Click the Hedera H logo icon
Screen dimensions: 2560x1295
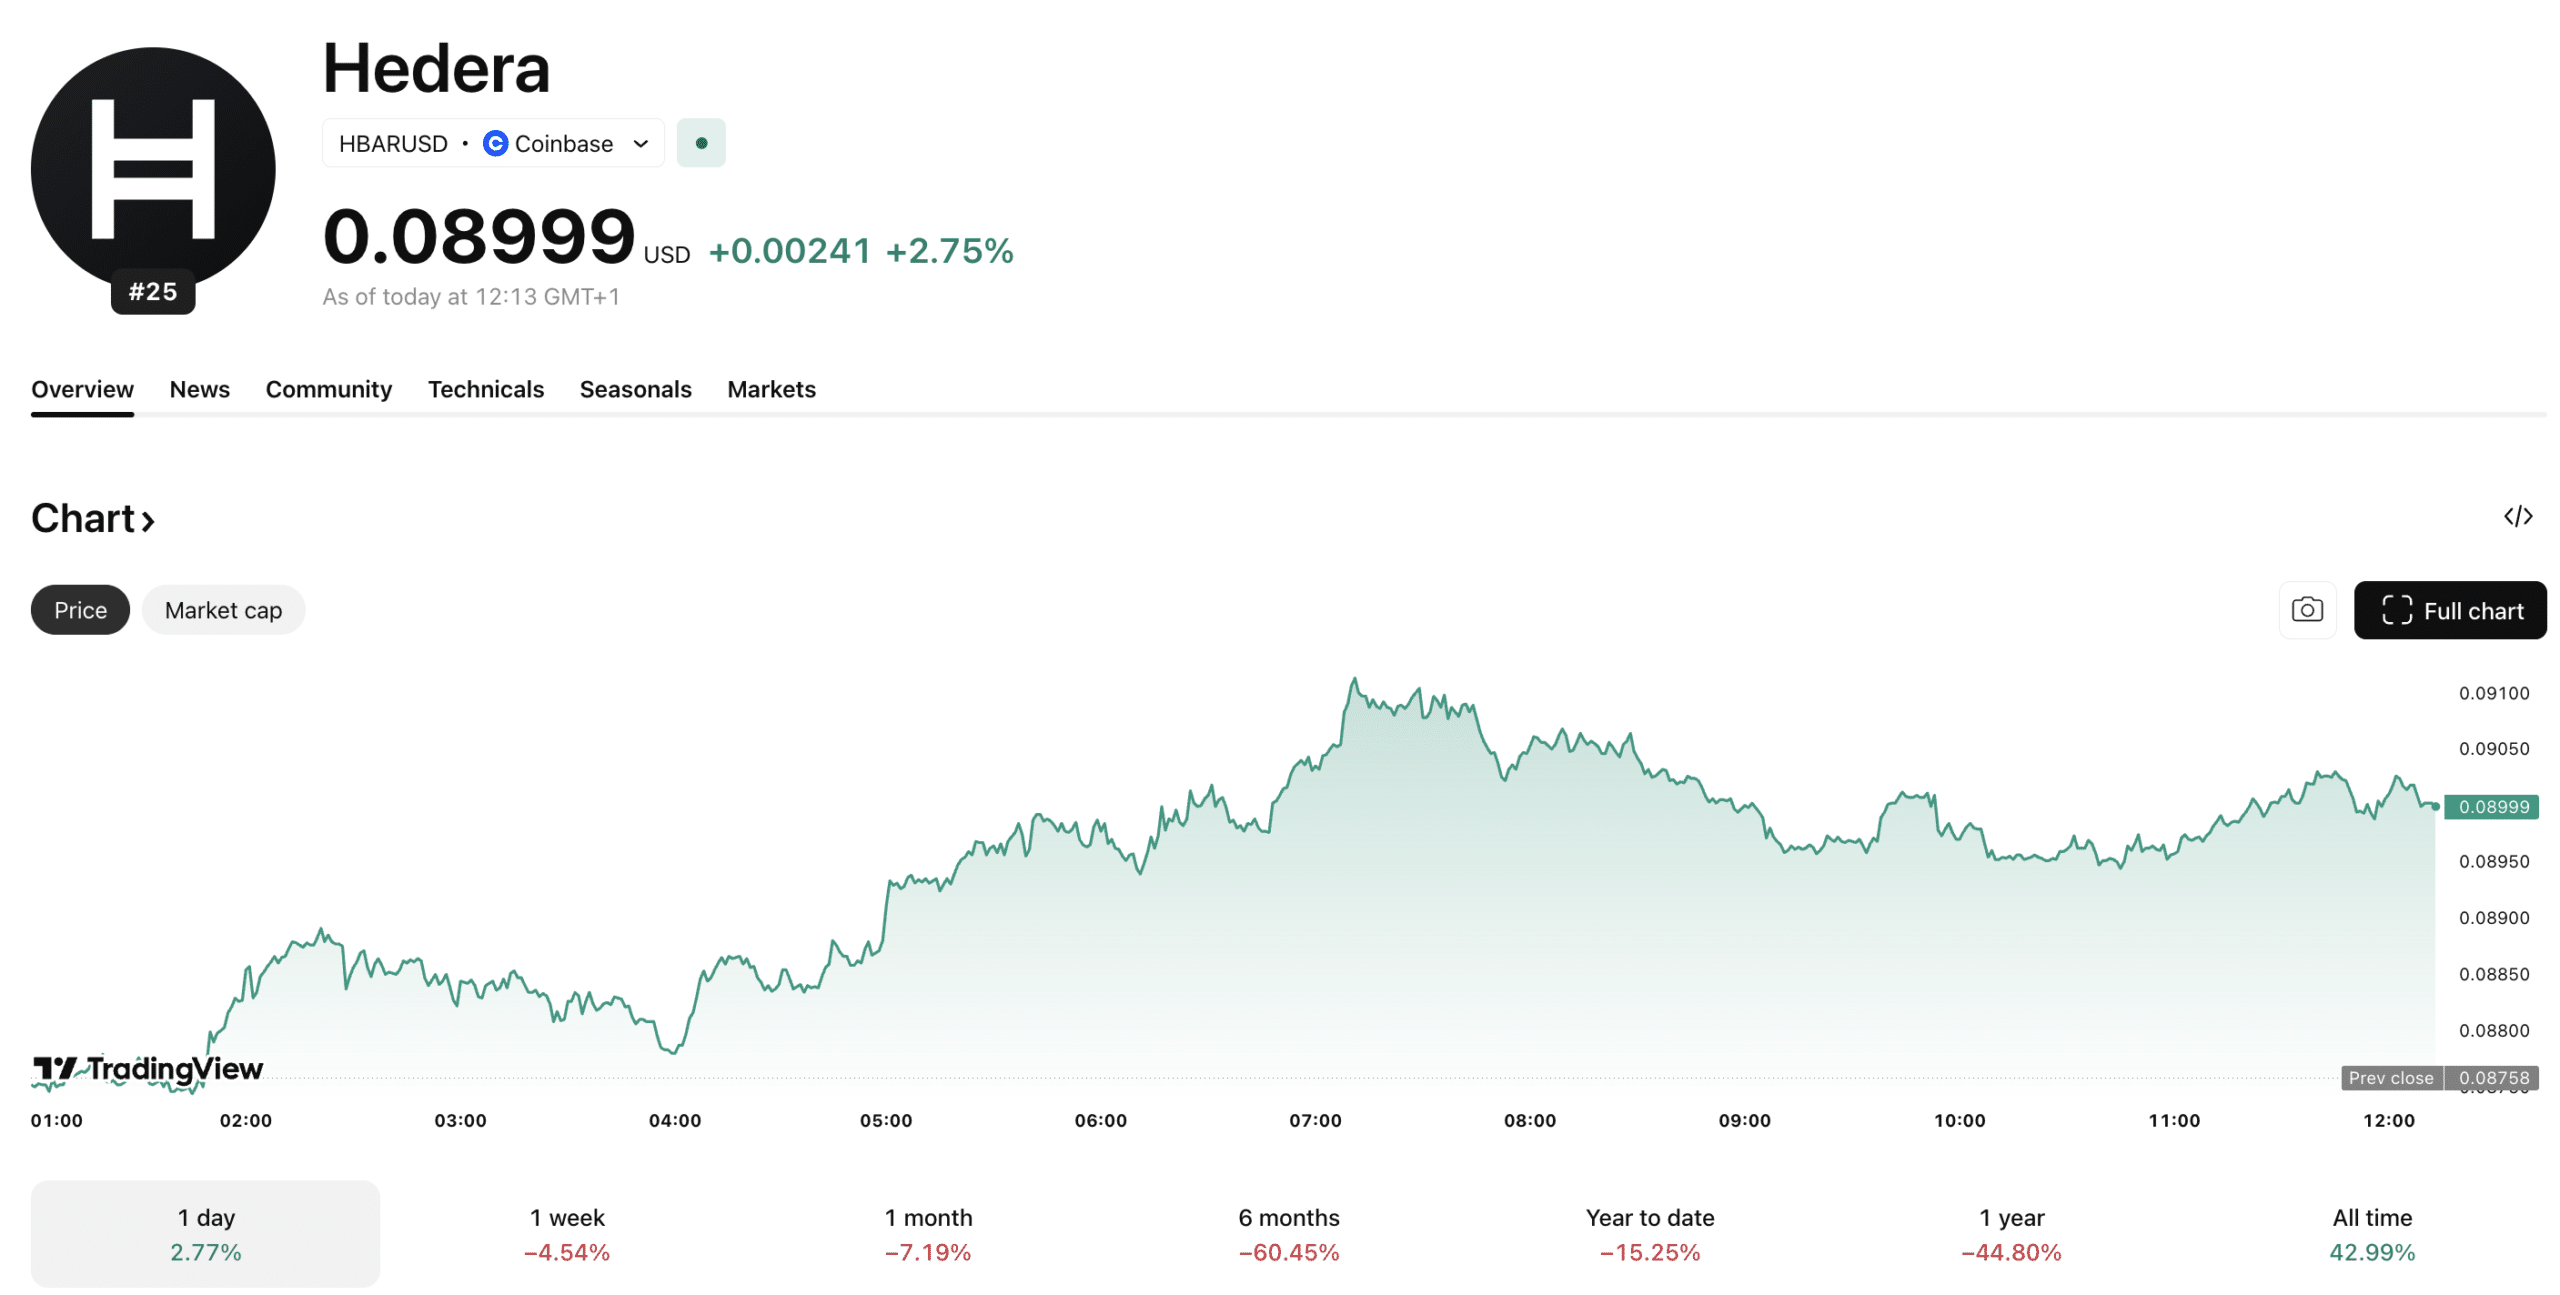(152, 168)
